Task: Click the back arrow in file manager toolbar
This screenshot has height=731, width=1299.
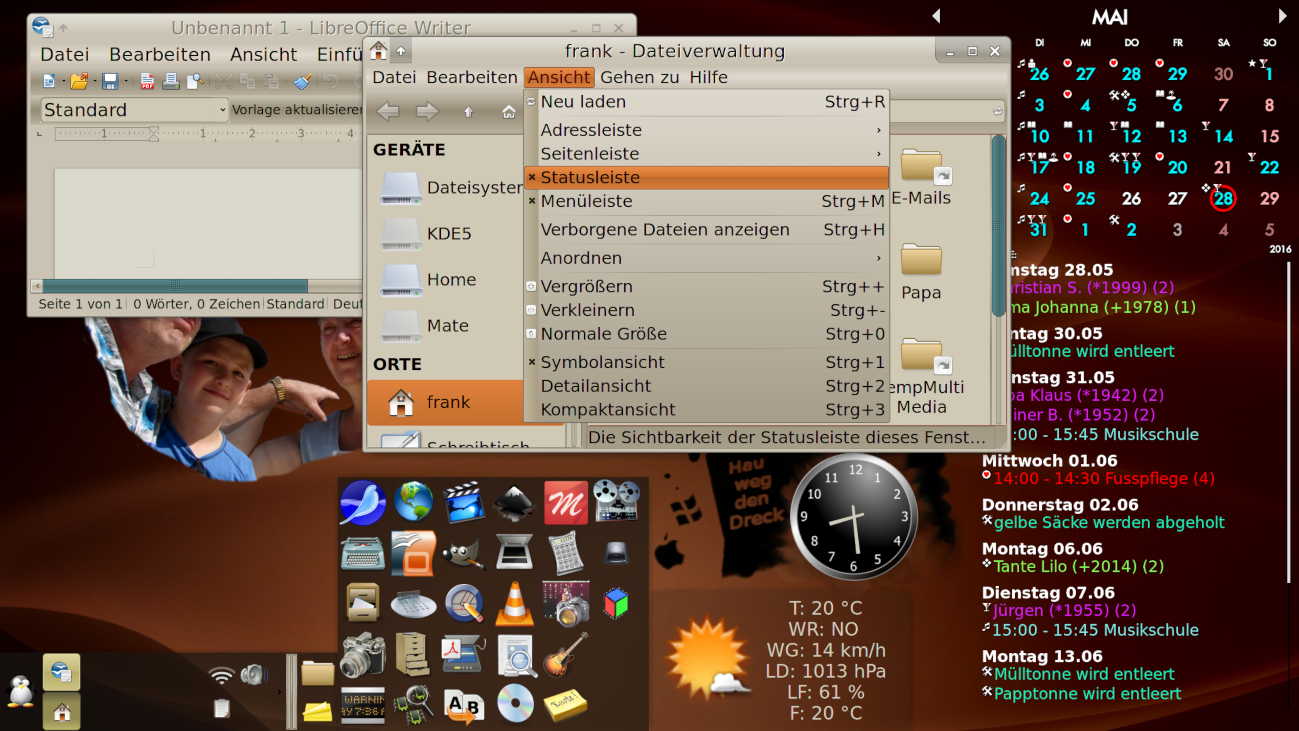Action: click(x=388, y=112)
